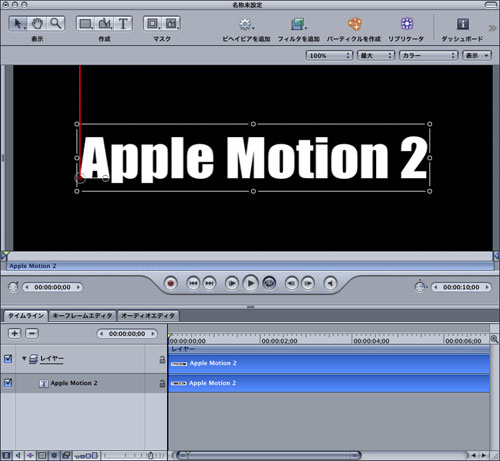Toggle lock for the layer group
This screenshot has height=461, width=500.
tap(162, 359)
